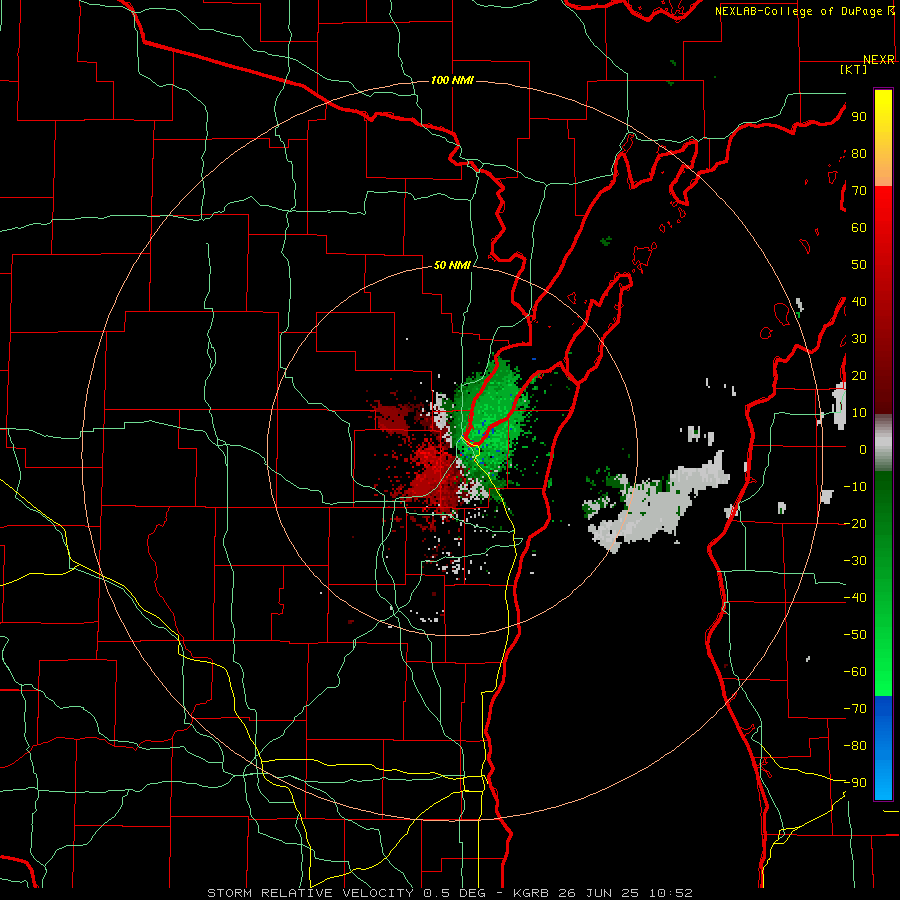Click the -70 knot scale label
This screenshot has width=900, height=900.
(855, 709)
